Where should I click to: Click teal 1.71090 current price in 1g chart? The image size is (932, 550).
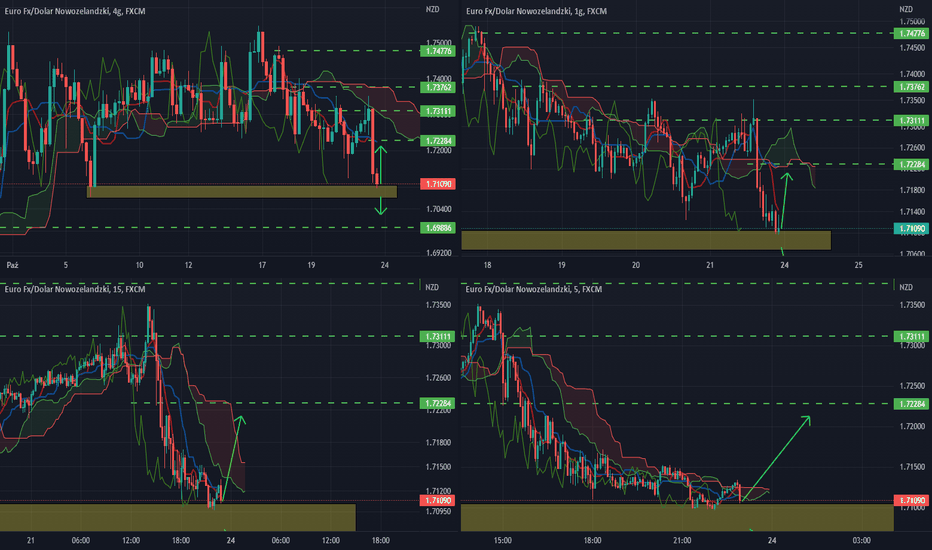[911, 228]
